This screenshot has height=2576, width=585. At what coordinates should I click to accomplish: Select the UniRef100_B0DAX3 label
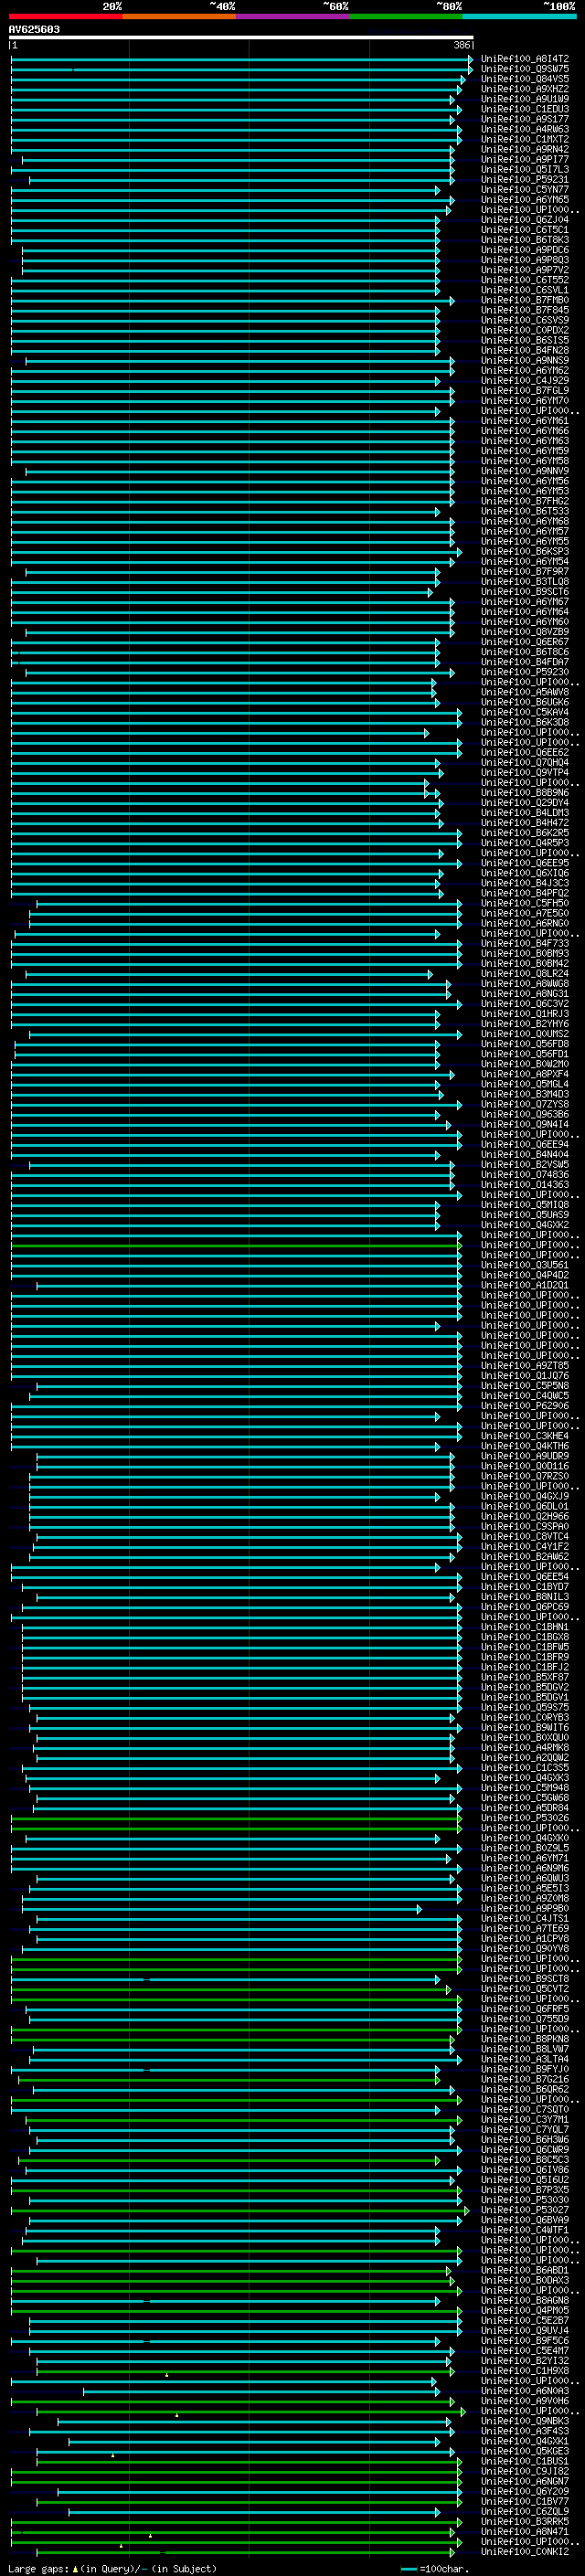[x=525, y=2280]
